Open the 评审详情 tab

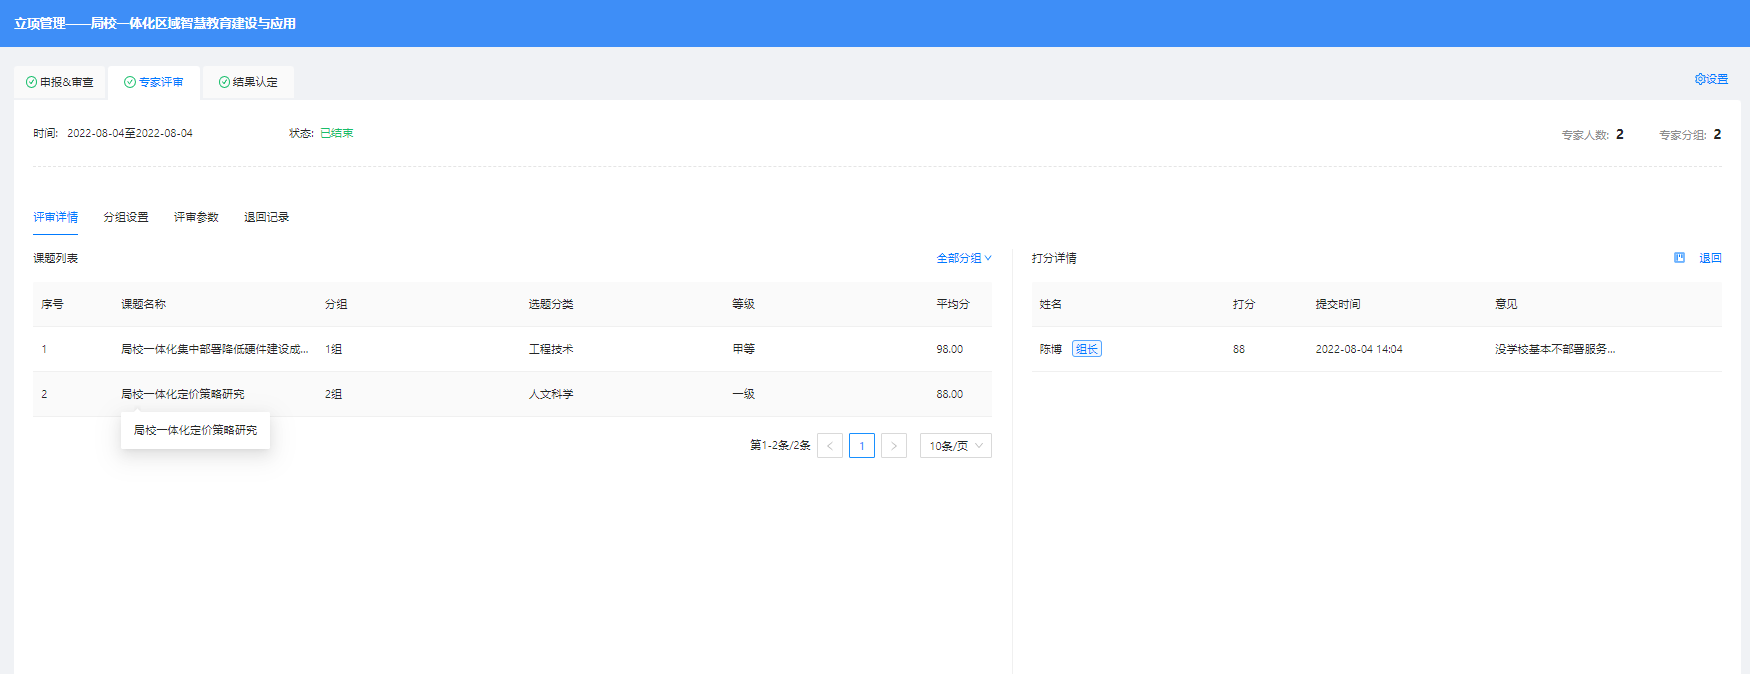coord(55,217)
